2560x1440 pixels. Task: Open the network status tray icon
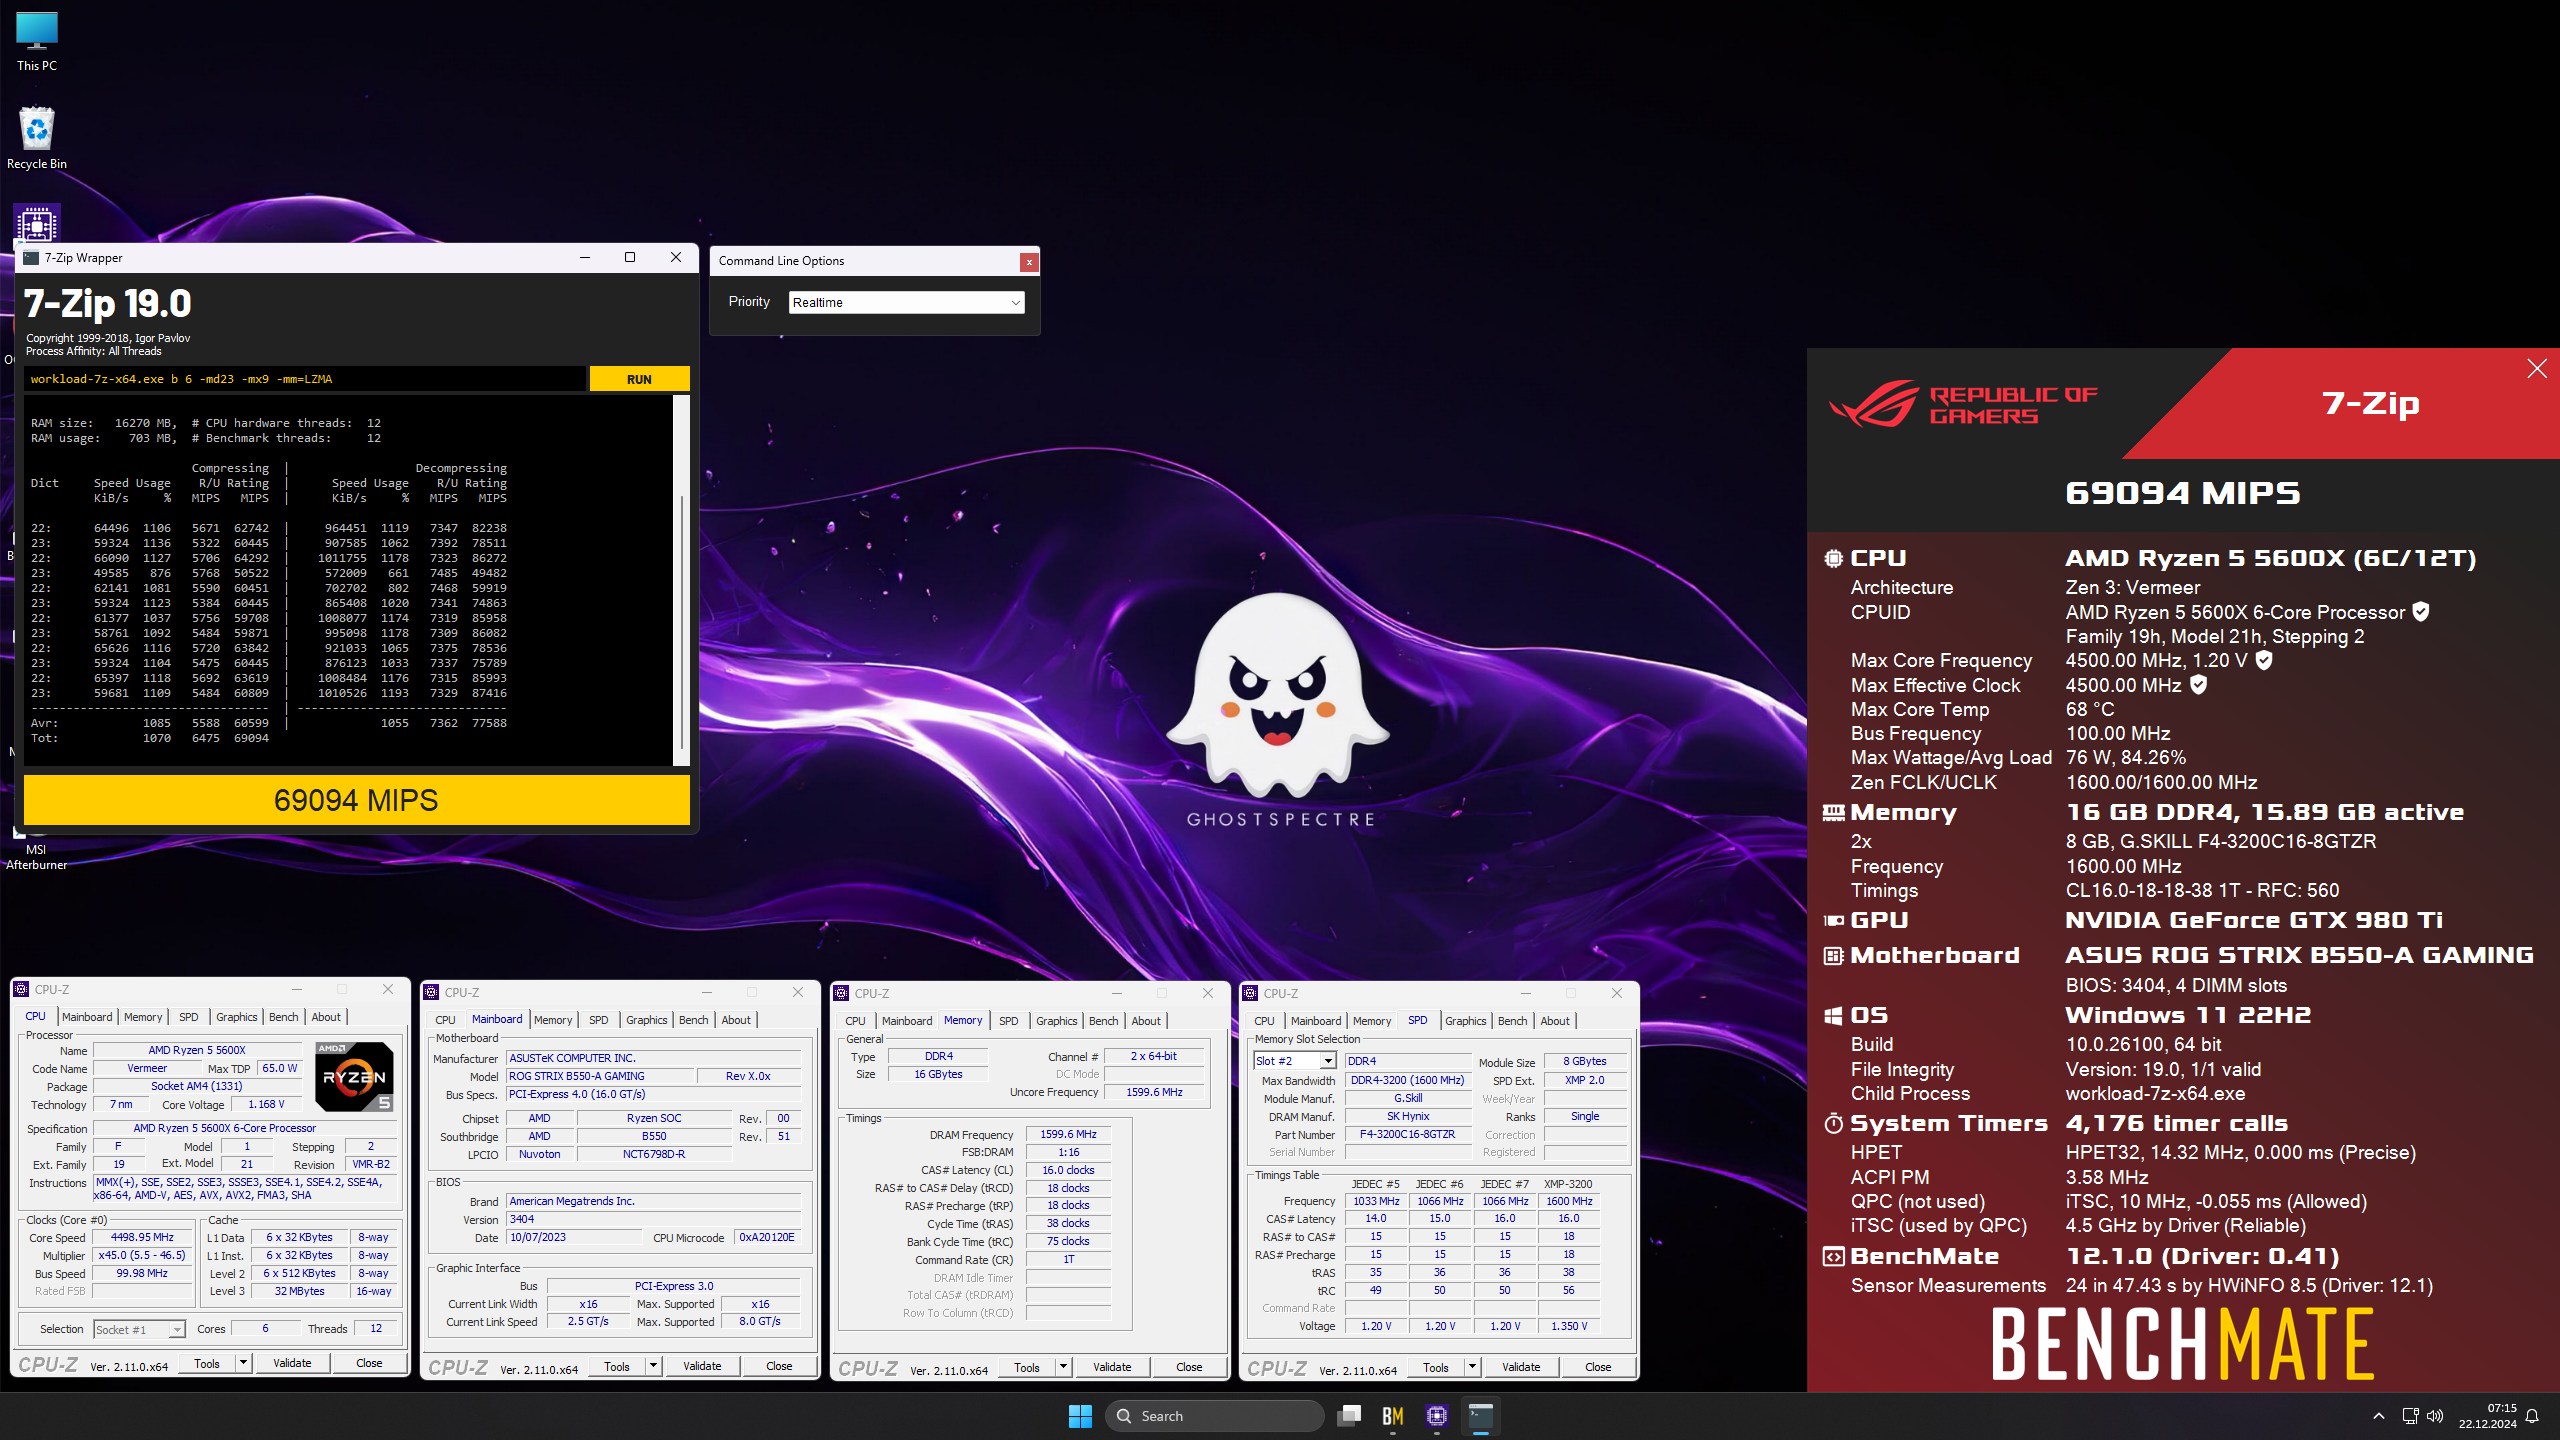coord(2410,1416)
